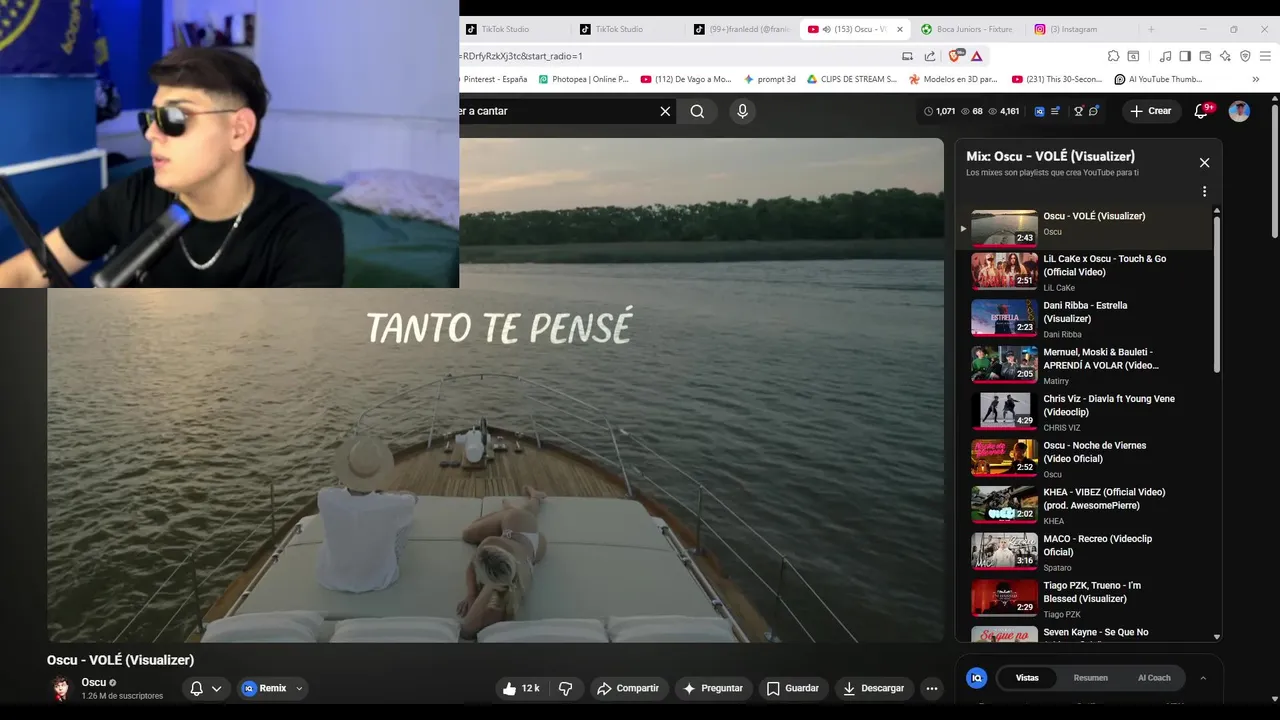Open more actions ellipsis under video

(931, 688)
